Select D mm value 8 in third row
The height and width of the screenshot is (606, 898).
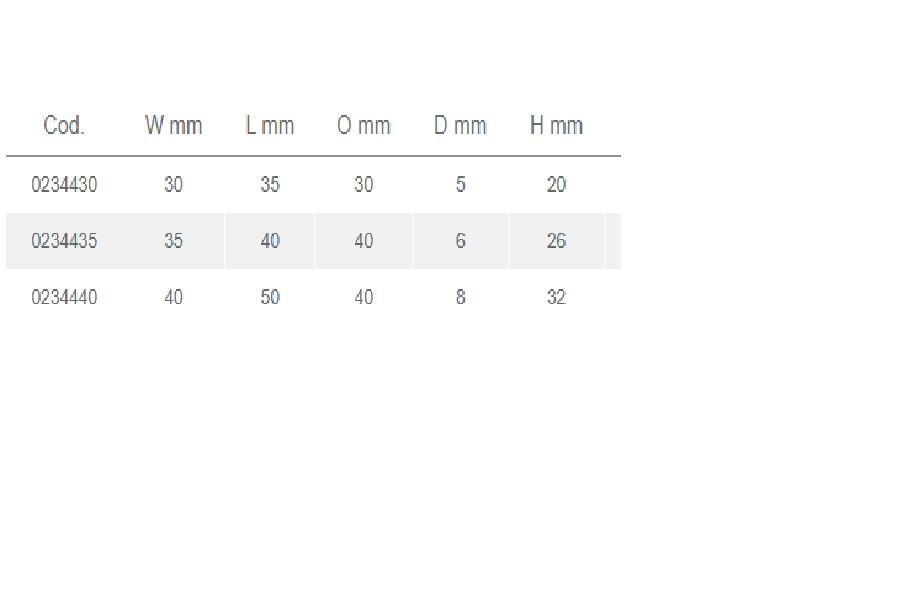coord(460,297)
